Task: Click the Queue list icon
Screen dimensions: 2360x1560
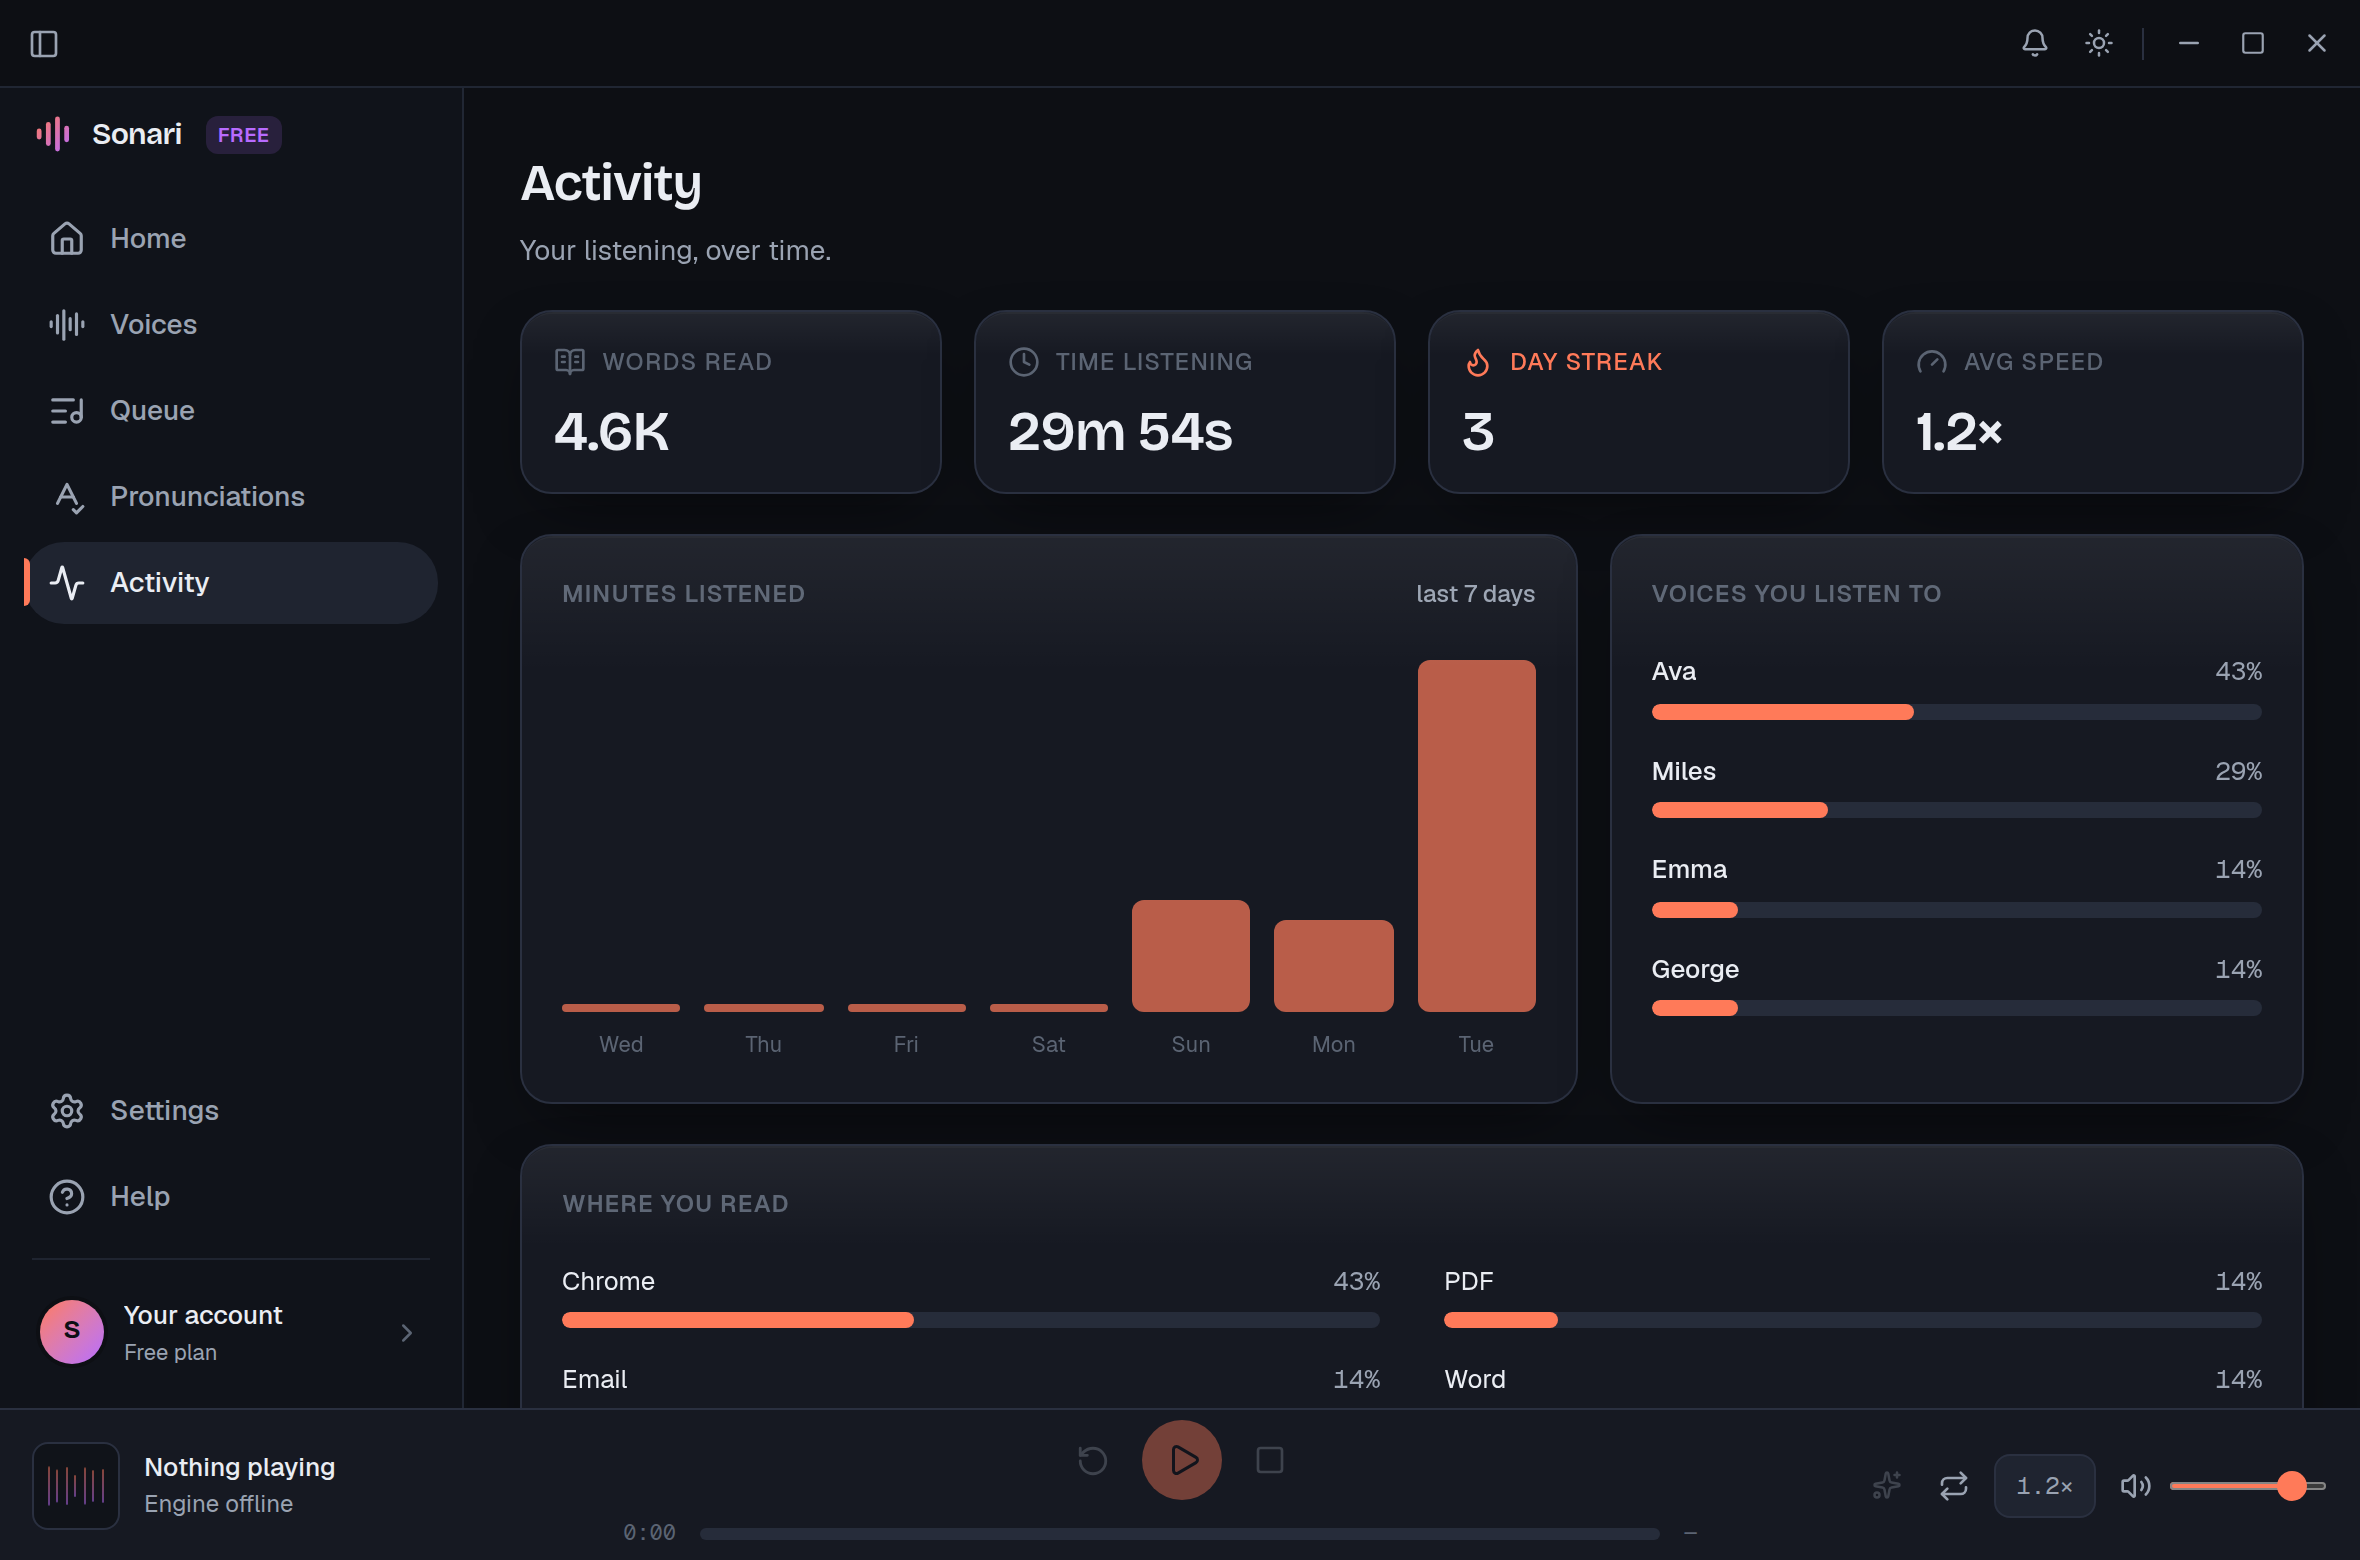Action: [x=67, y=410]
